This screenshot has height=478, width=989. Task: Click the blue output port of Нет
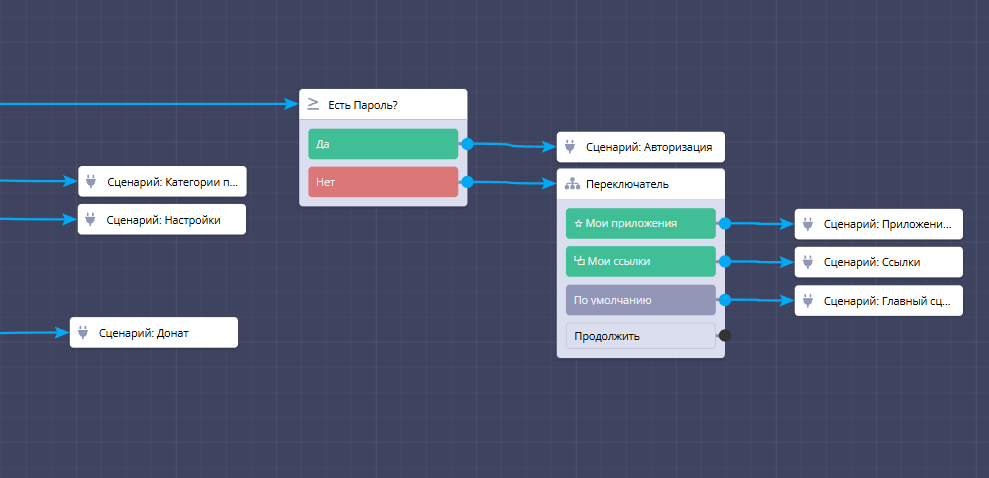click(466, 182)
